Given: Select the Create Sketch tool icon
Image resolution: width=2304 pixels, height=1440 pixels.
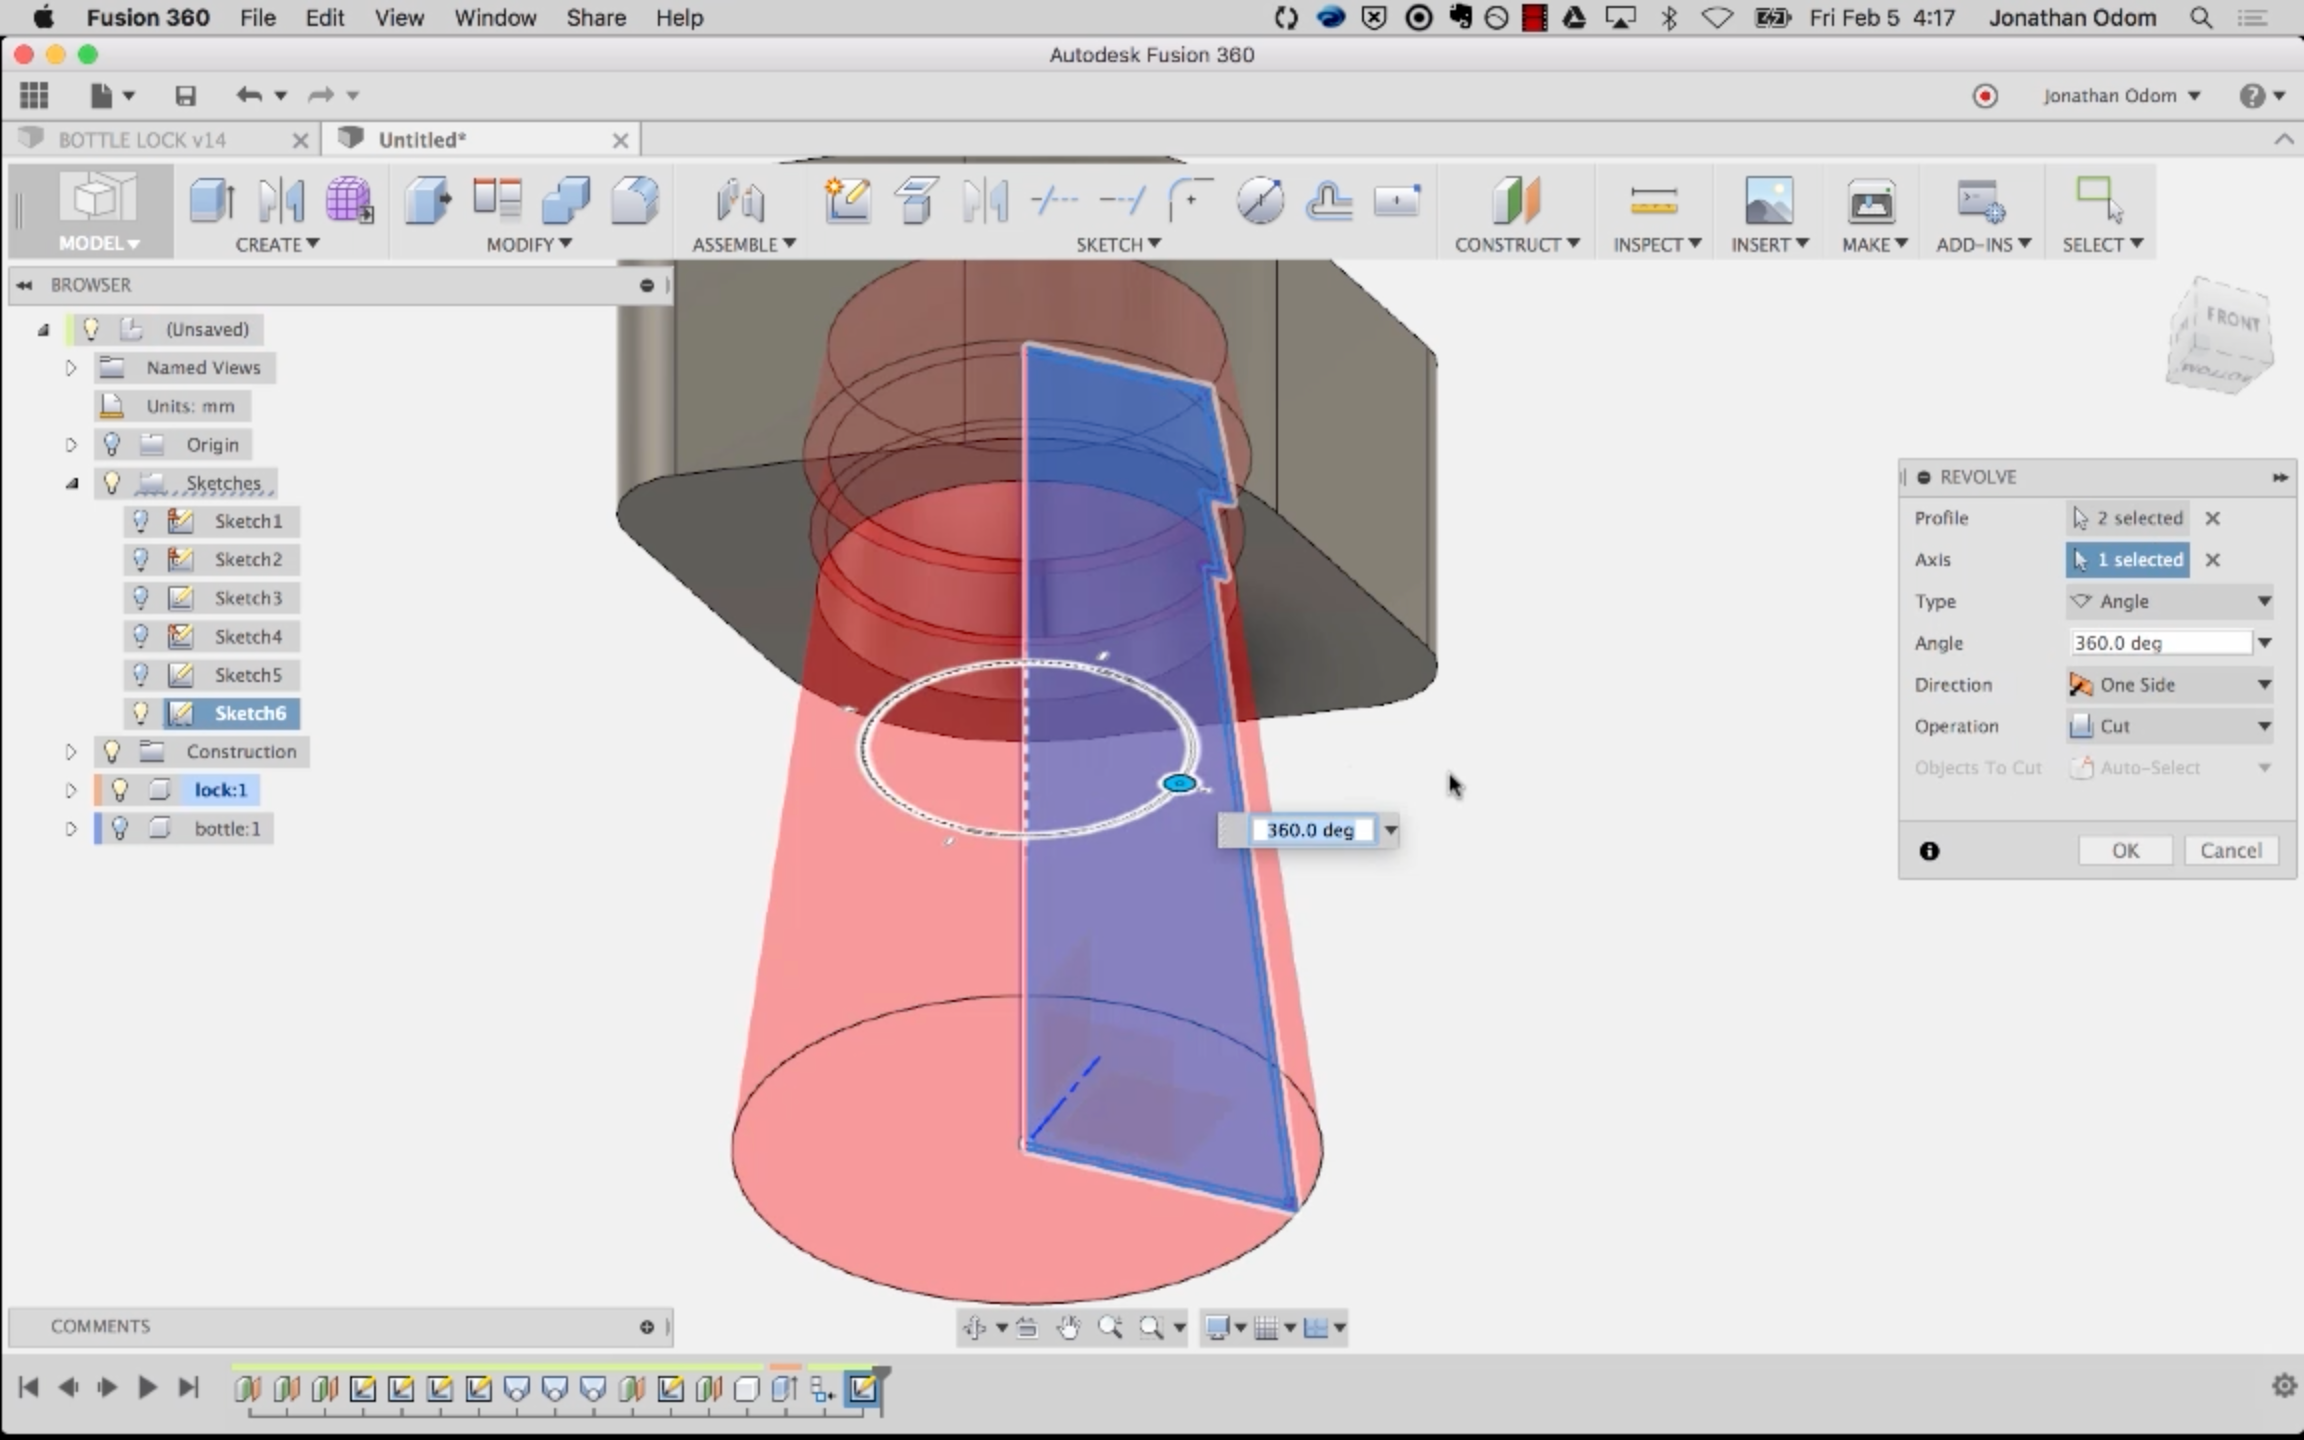Looking at the screenshot, I should [846, 200].
